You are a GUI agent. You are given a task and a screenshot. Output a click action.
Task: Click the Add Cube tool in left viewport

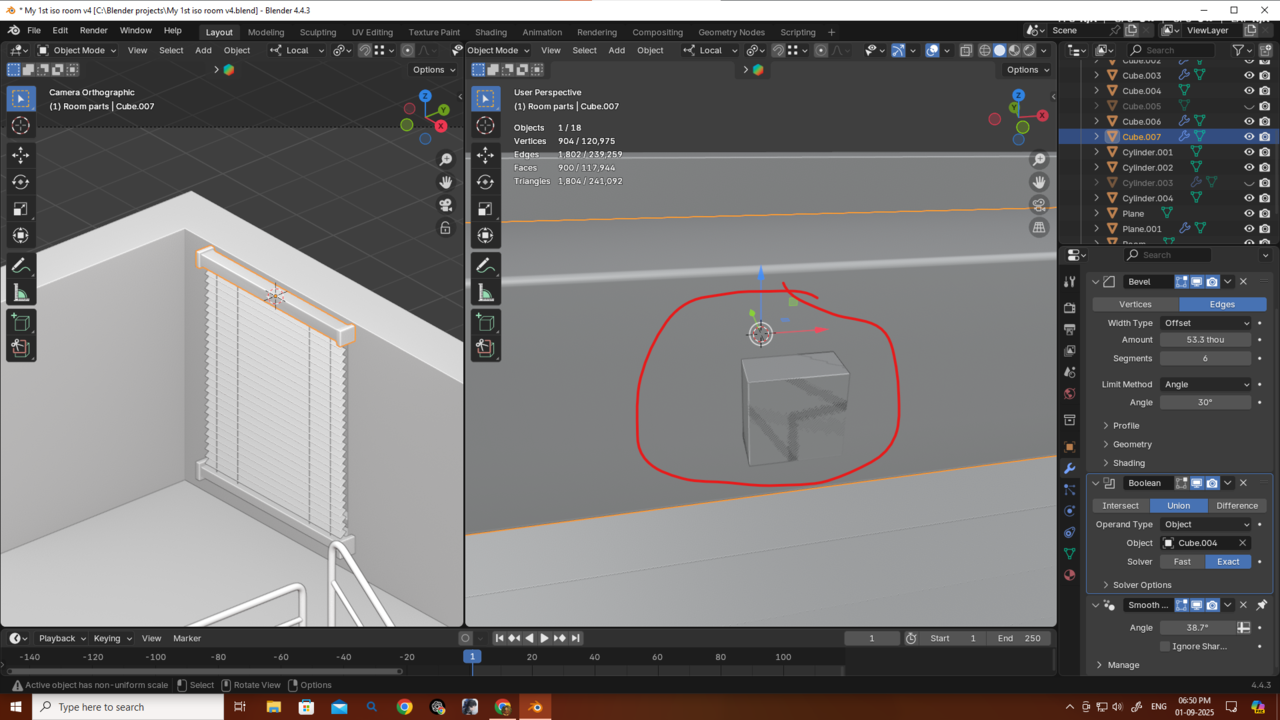(21, 322)
